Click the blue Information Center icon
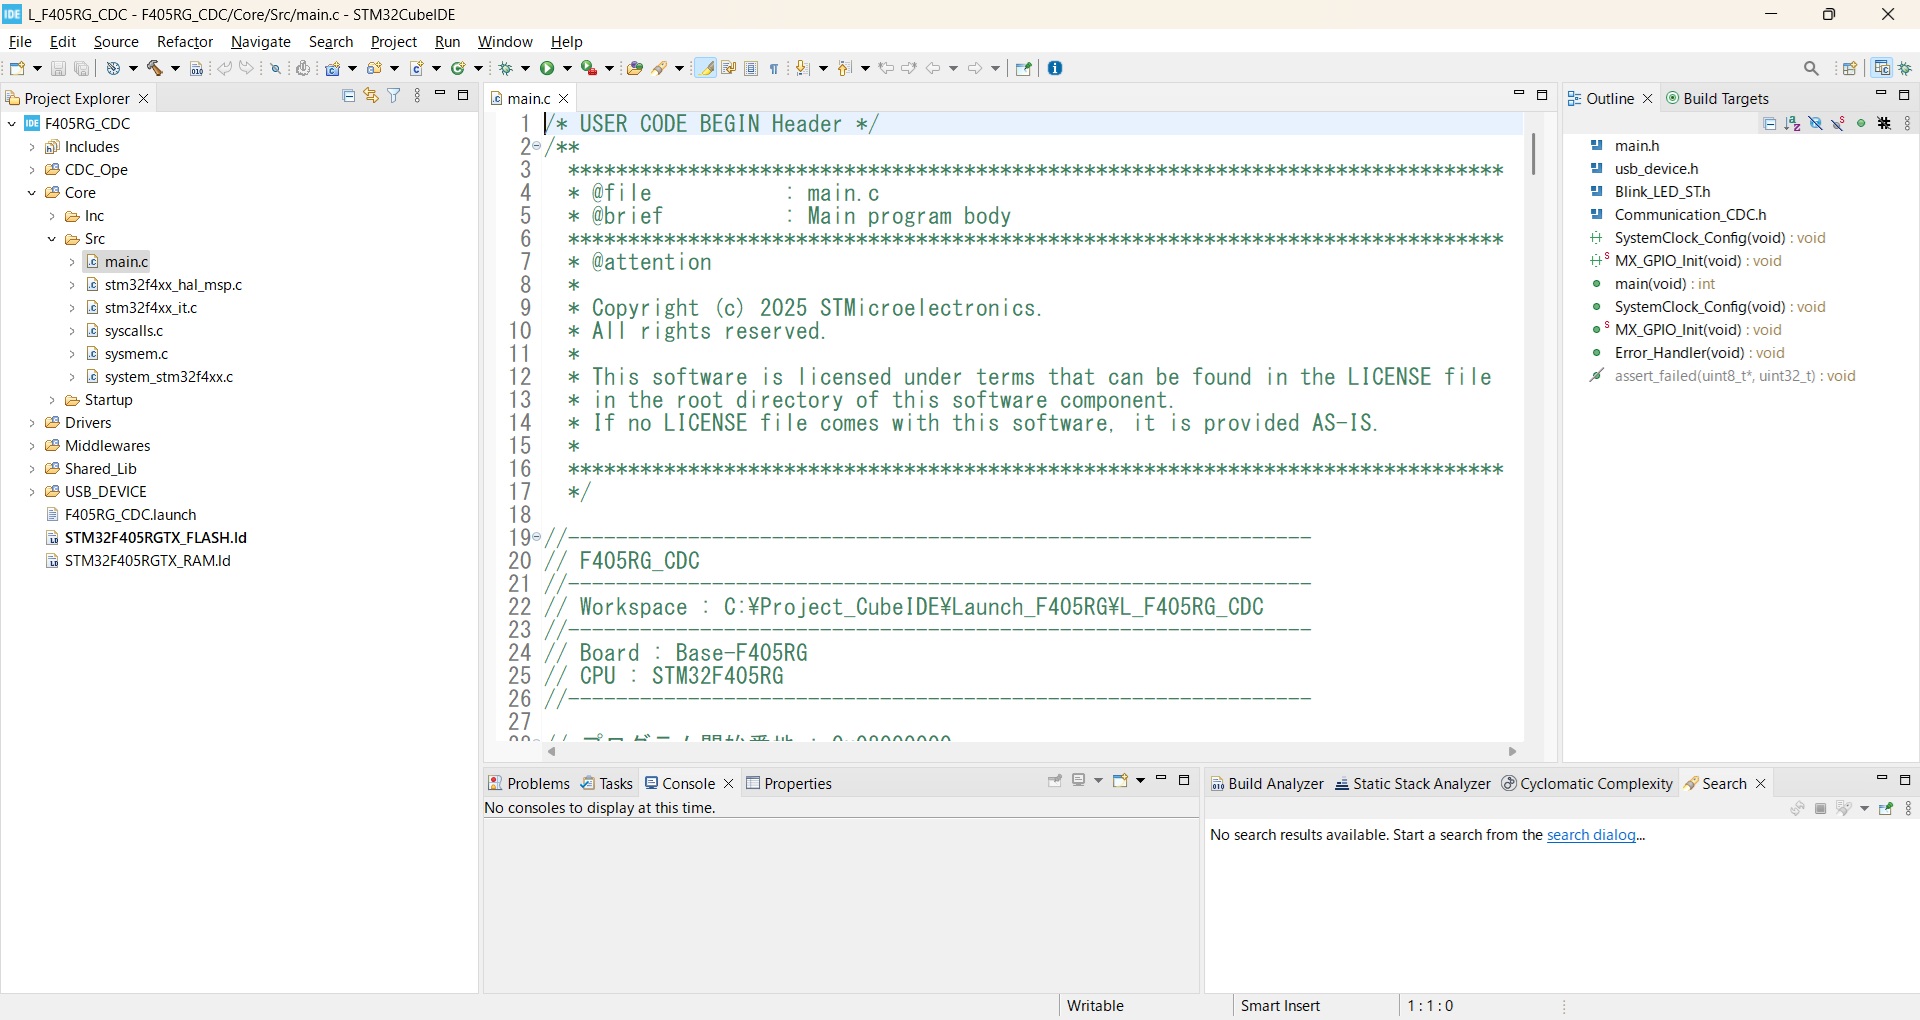The width and height of the screenshot is (1920, 1020). click(1055, 68)
